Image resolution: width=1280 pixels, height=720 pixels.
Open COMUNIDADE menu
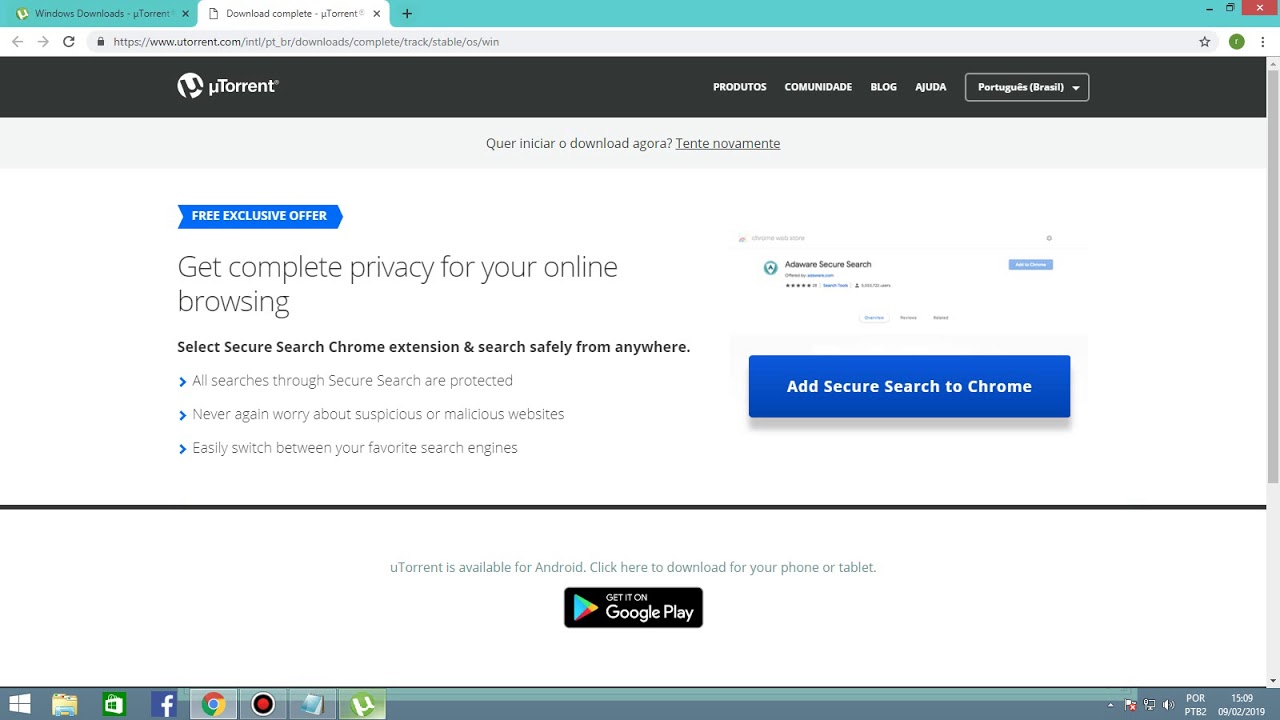818,87
